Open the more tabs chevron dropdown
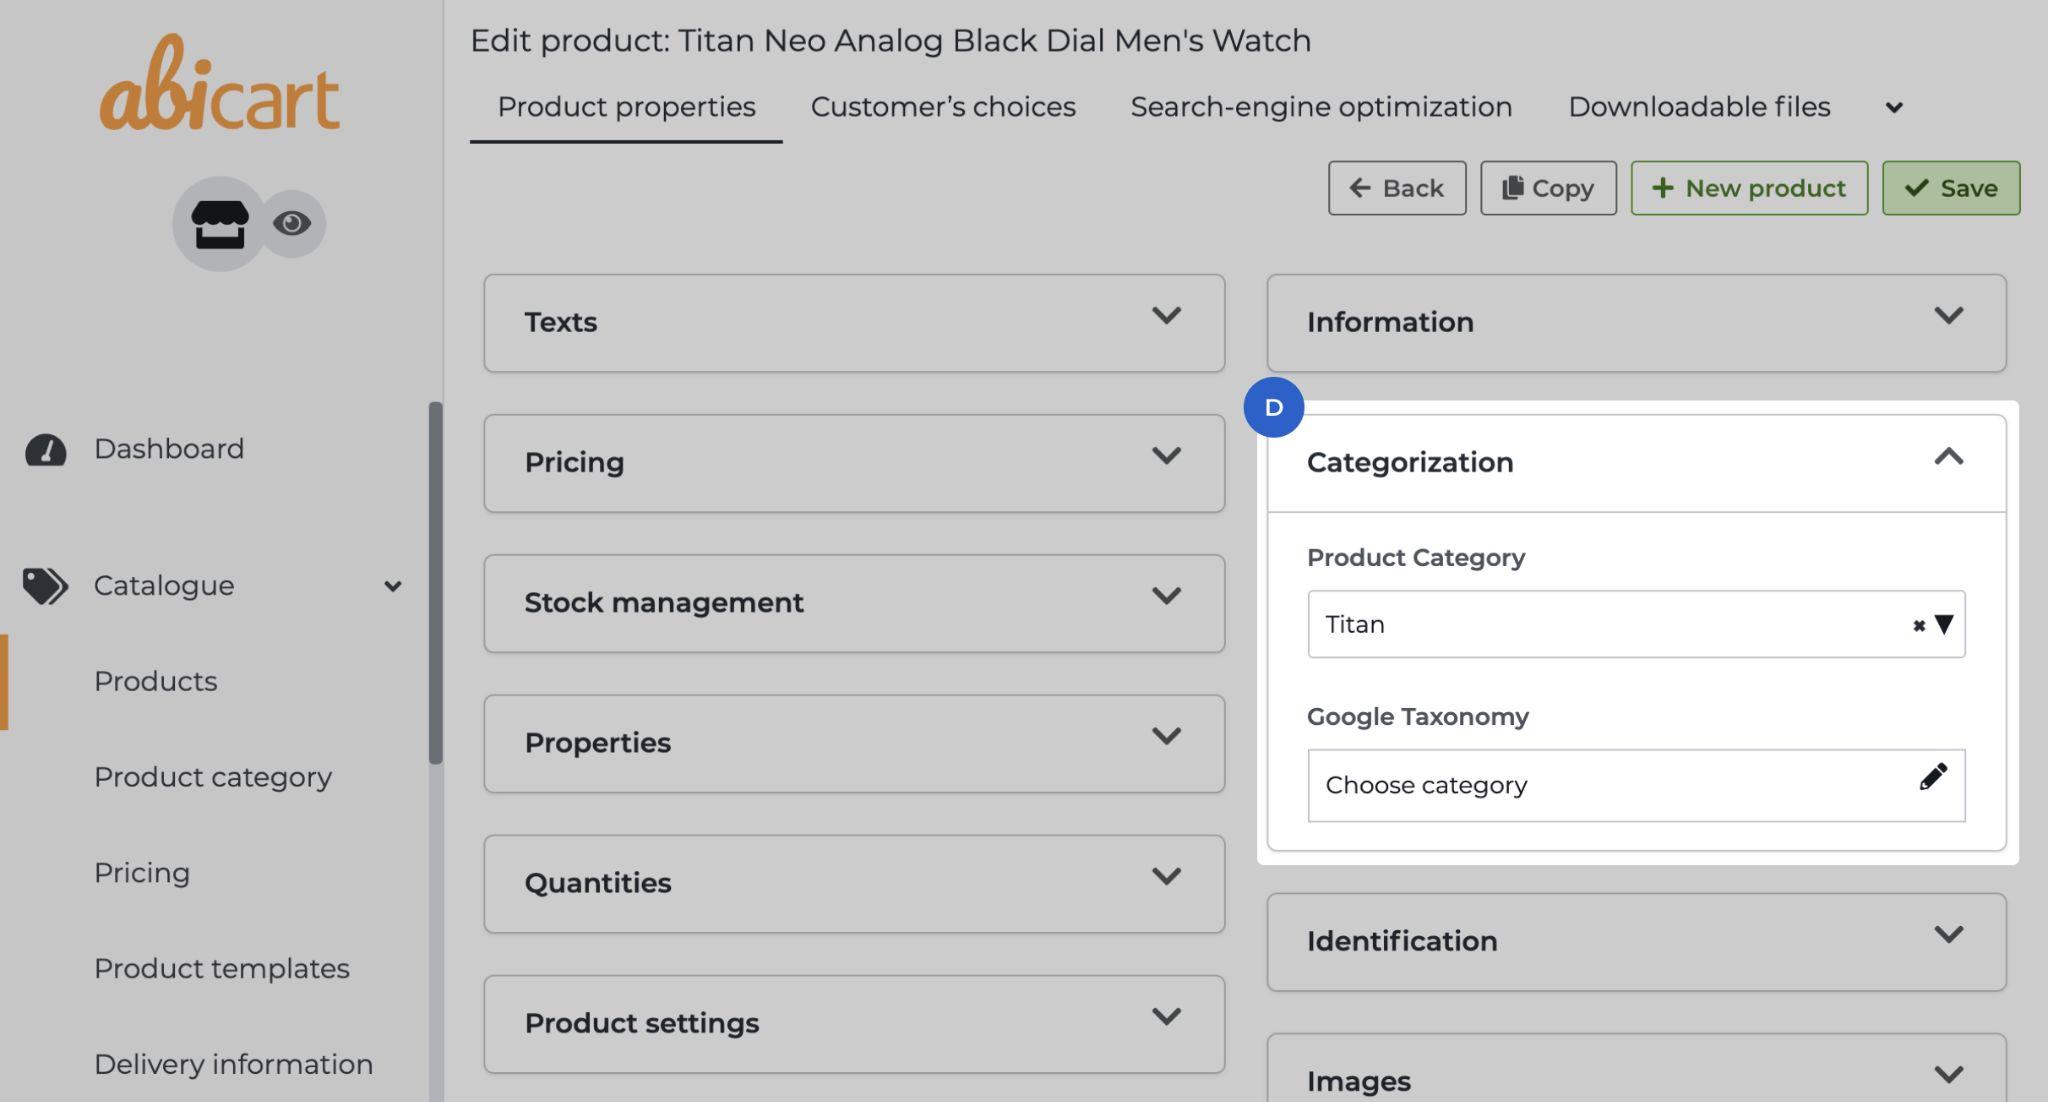The width and height of the screenshot is (2048, 1102). pyautogui.click(x=1893, y=108)
